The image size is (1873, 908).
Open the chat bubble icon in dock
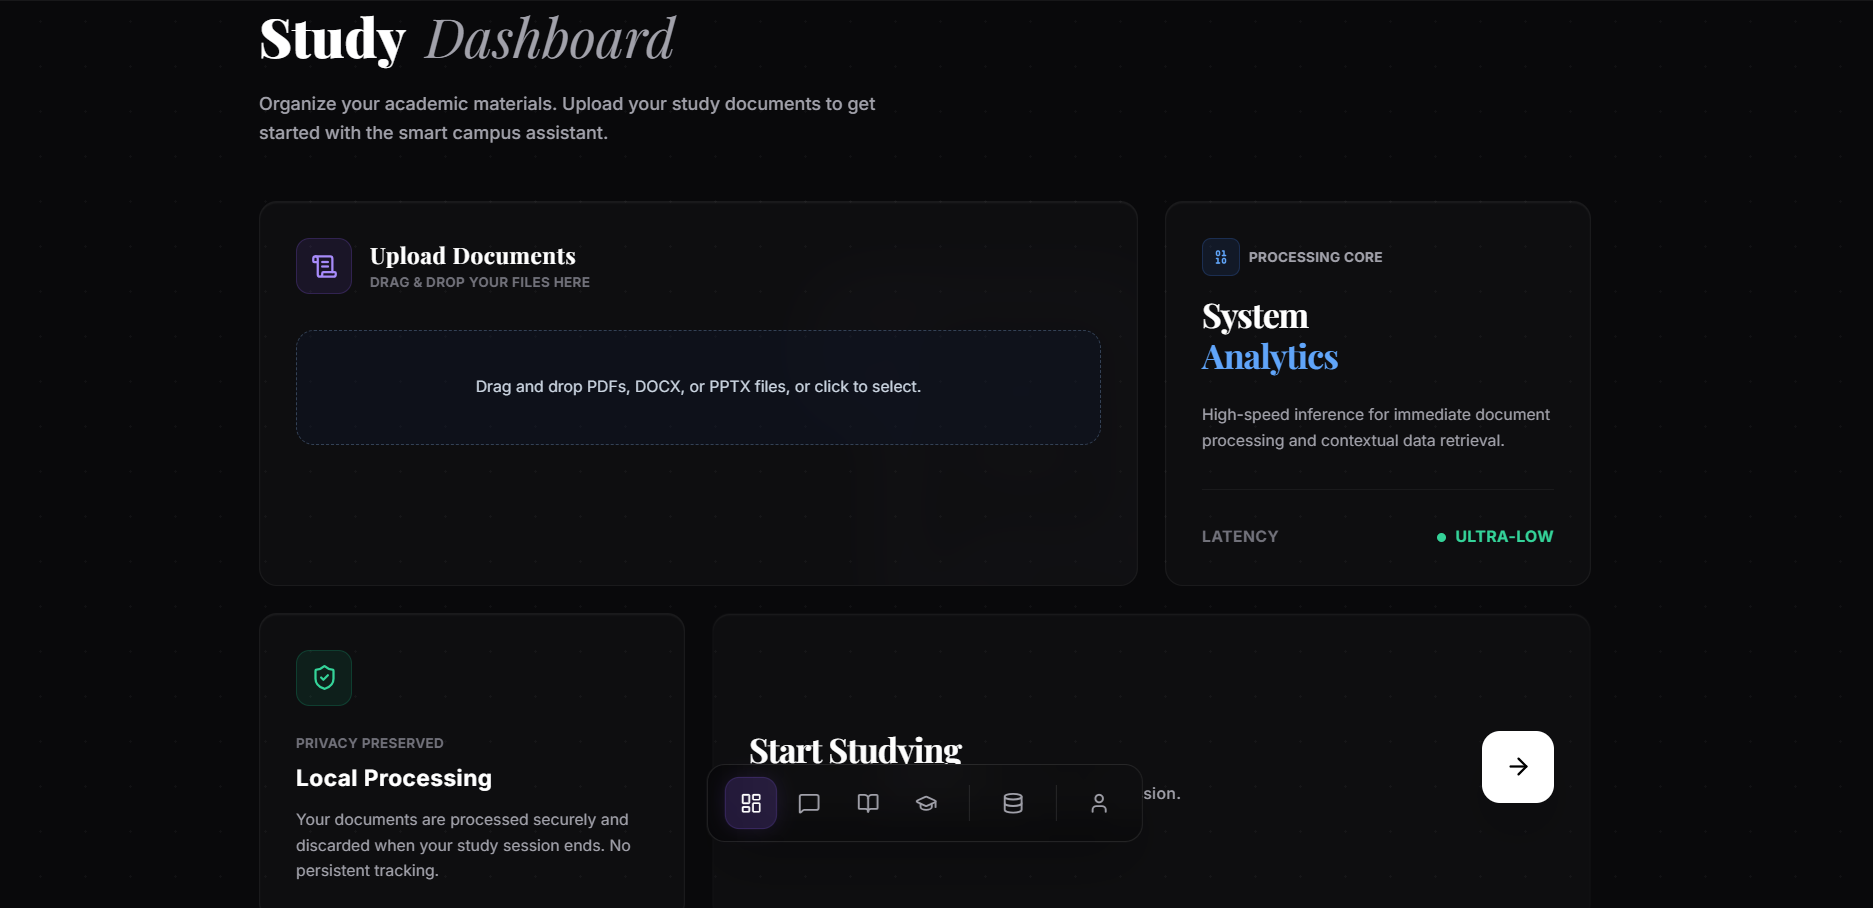809,803
